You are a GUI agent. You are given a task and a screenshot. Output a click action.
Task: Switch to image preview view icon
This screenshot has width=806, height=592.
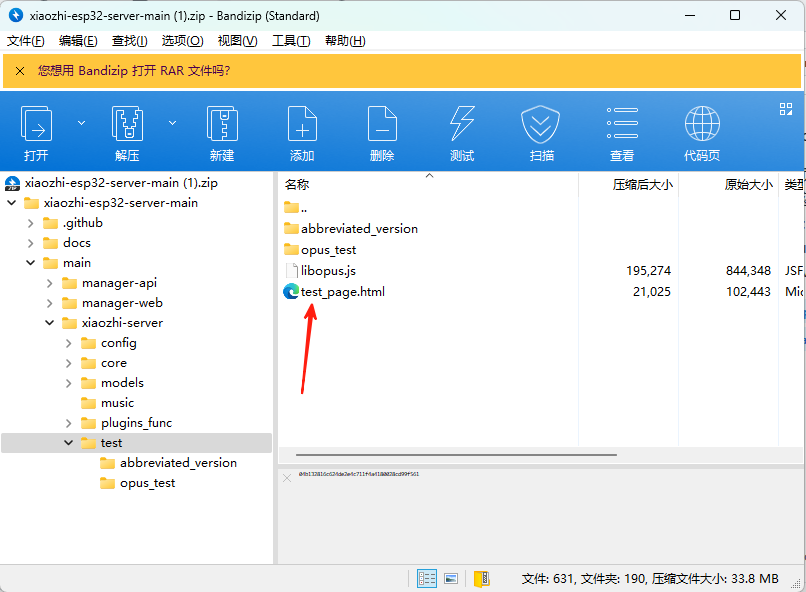point(451,579)
